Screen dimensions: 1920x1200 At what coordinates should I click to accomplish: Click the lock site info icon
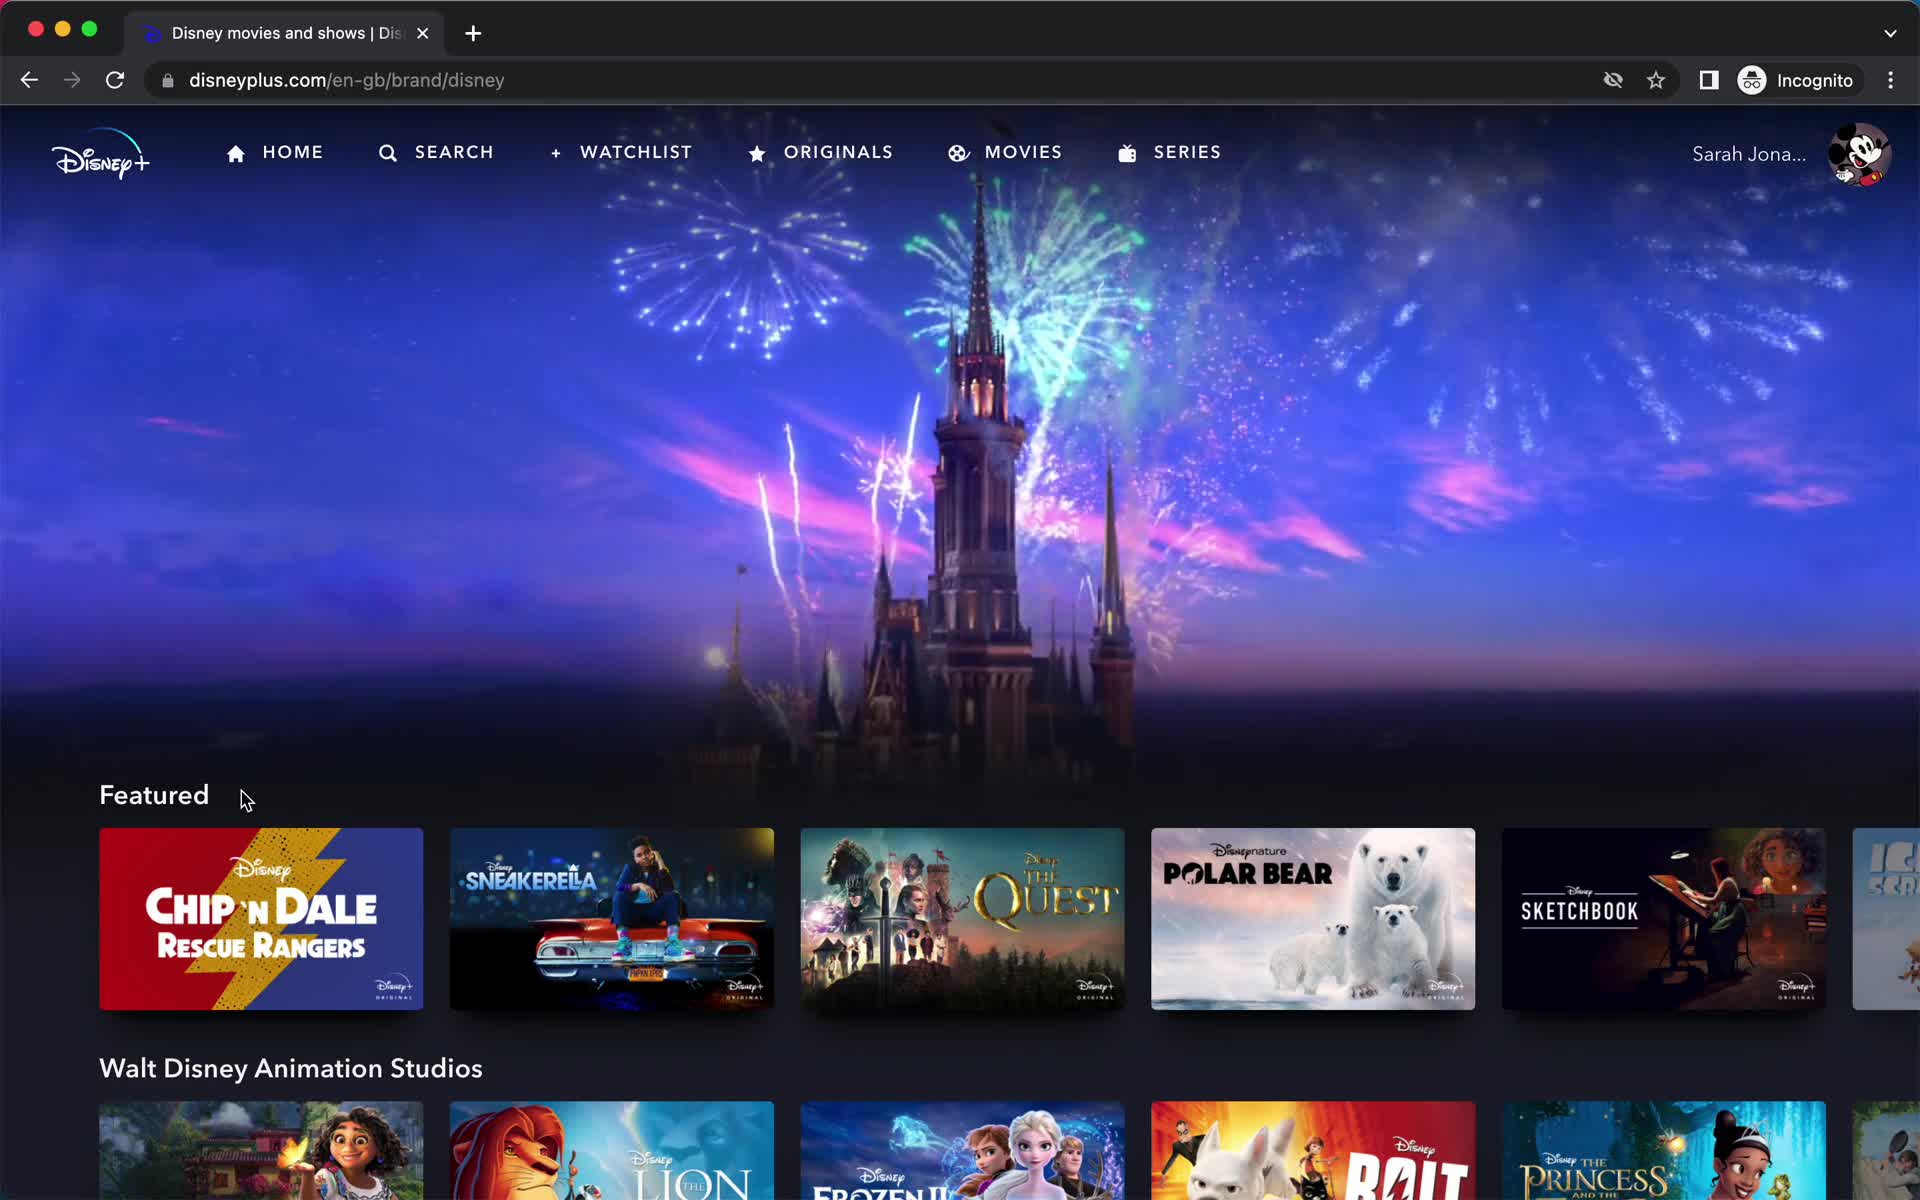click(x=168, y=80)
